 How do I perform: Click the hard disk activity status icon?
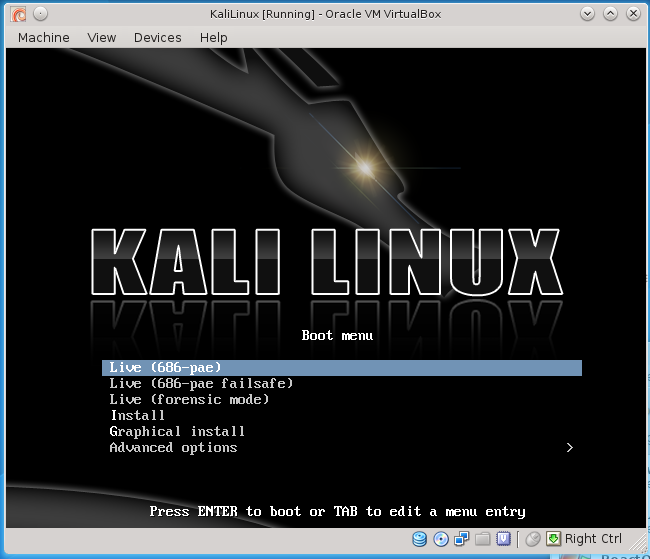pos(420,539)
